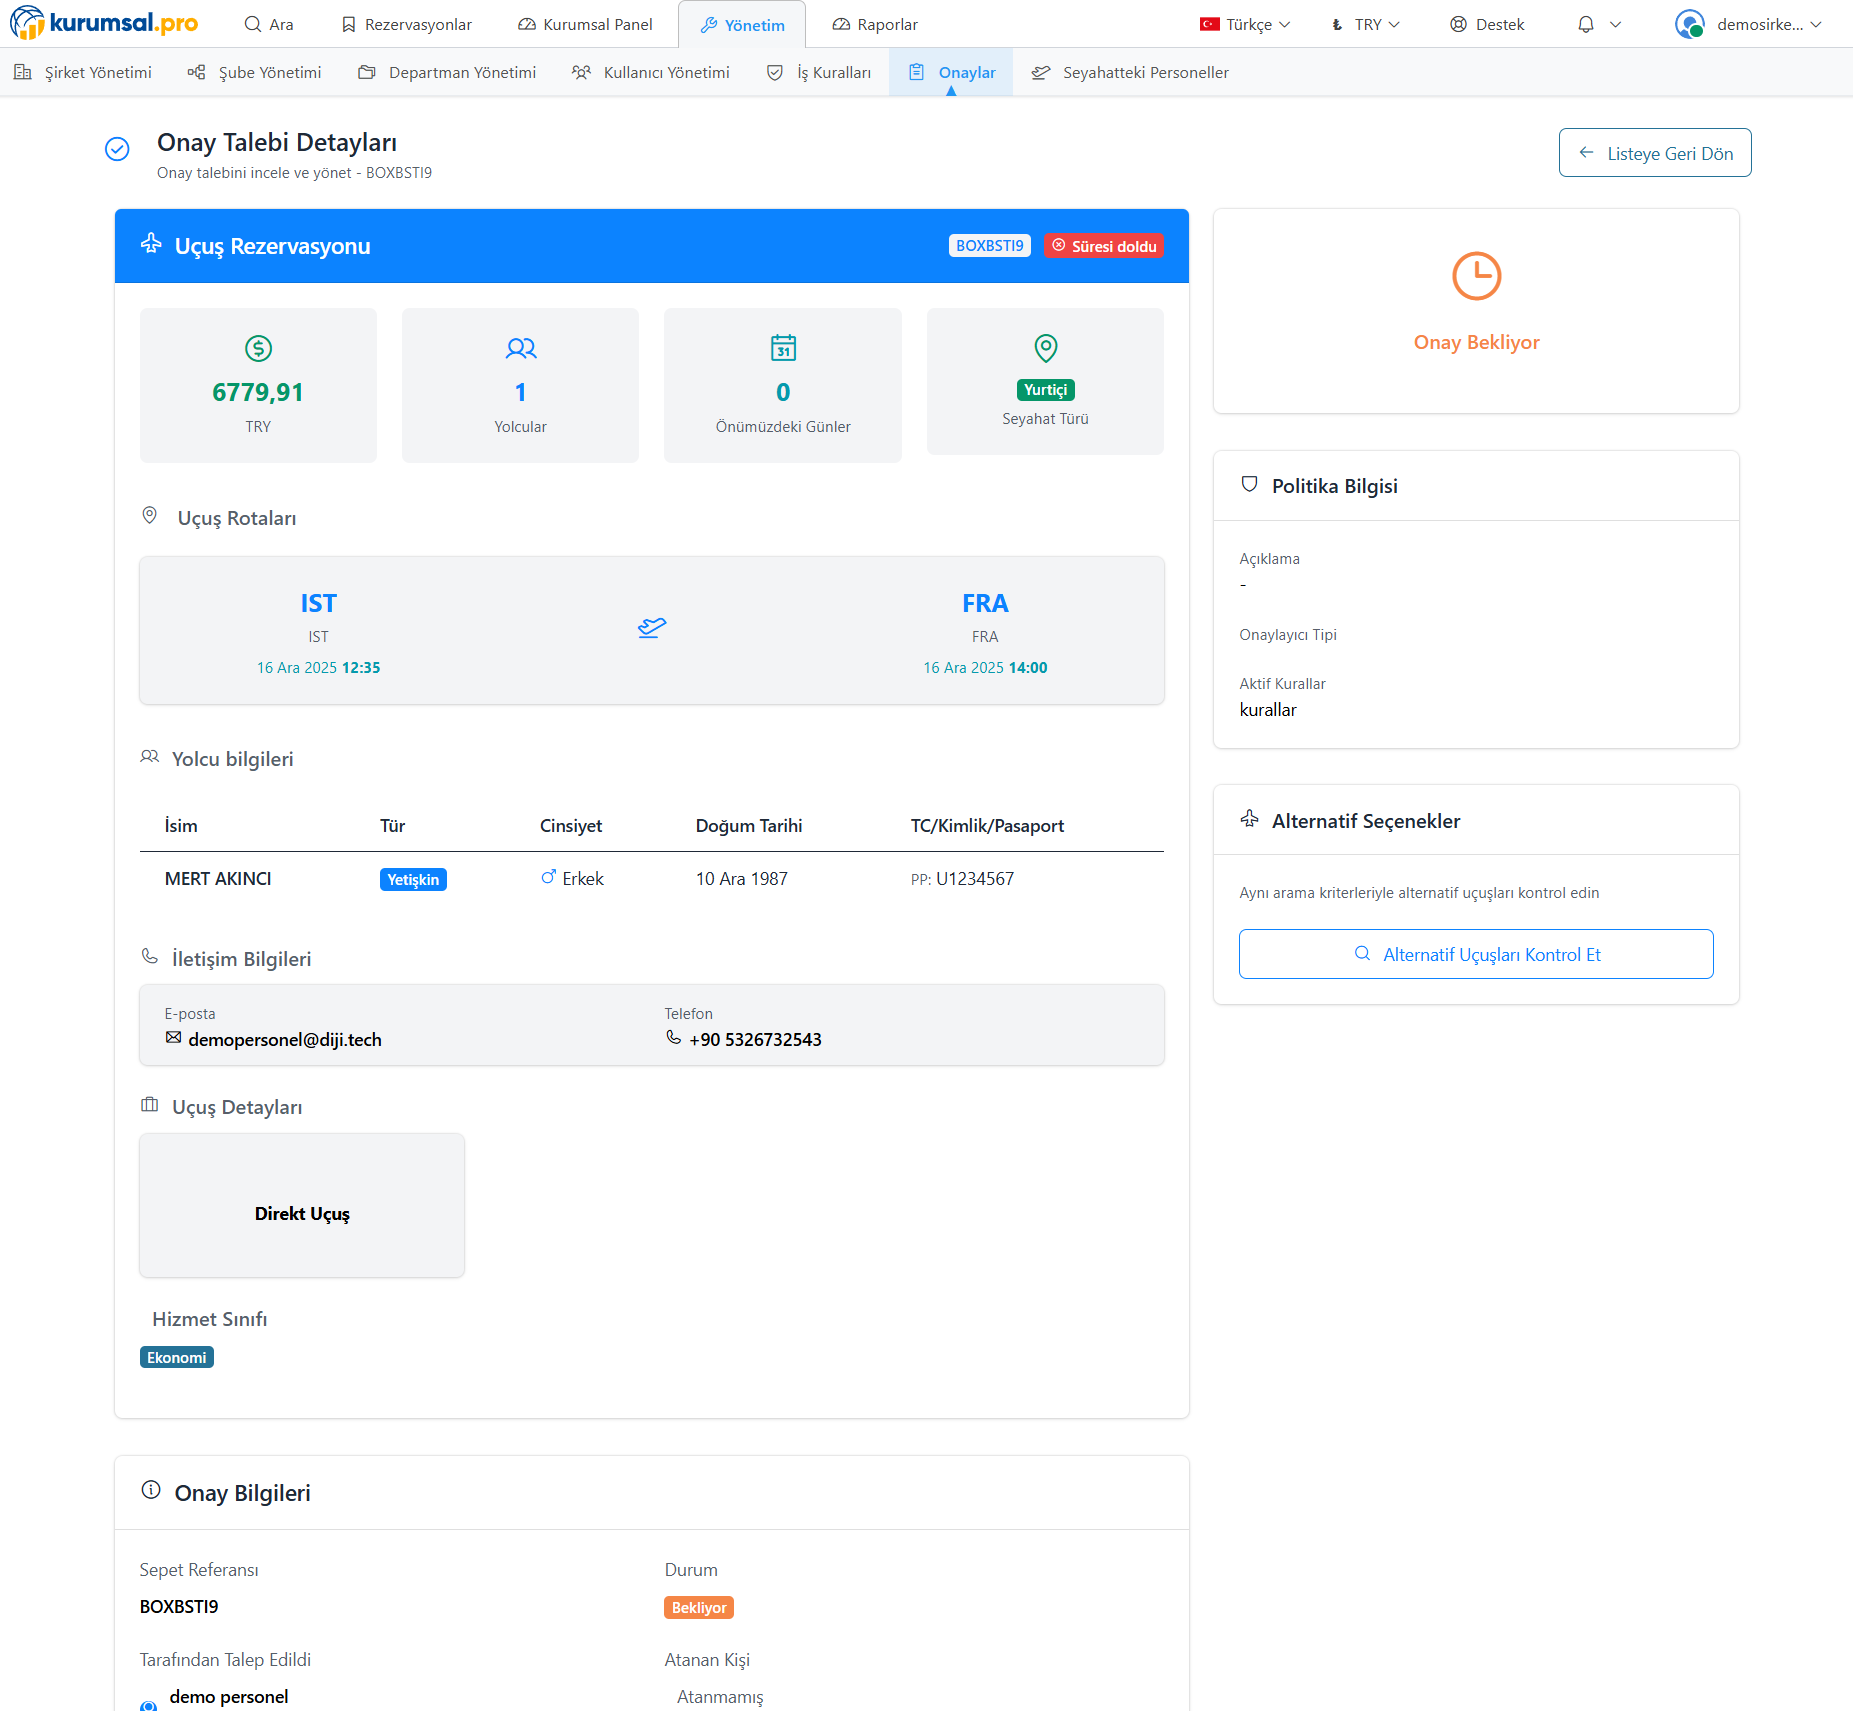Click the passengers icon above Yolcular
The width and height of the screenshot is (1853, 1711).
coord(520,348)
